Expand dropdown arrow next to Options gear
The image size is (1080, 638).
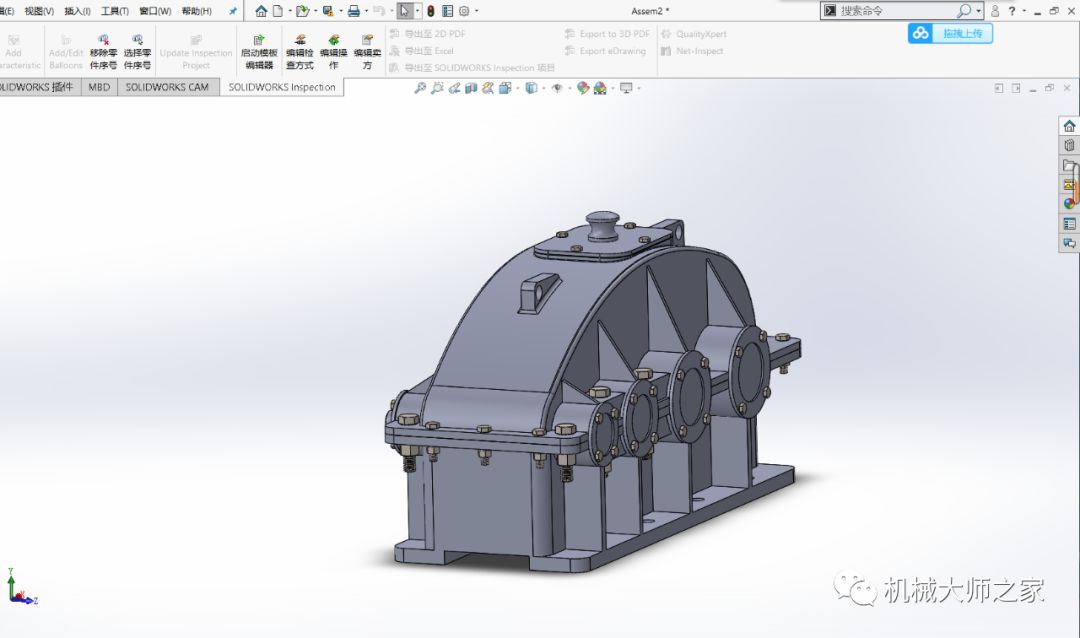tap(477, 11)
